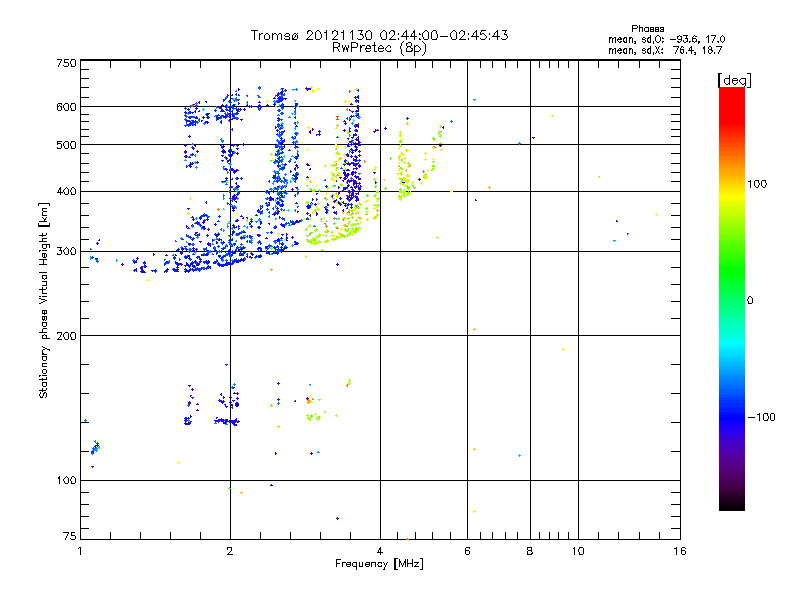The image size is (800, 600).
Task: Click the y-axis tick label '200'
Action: click(66, 336)
